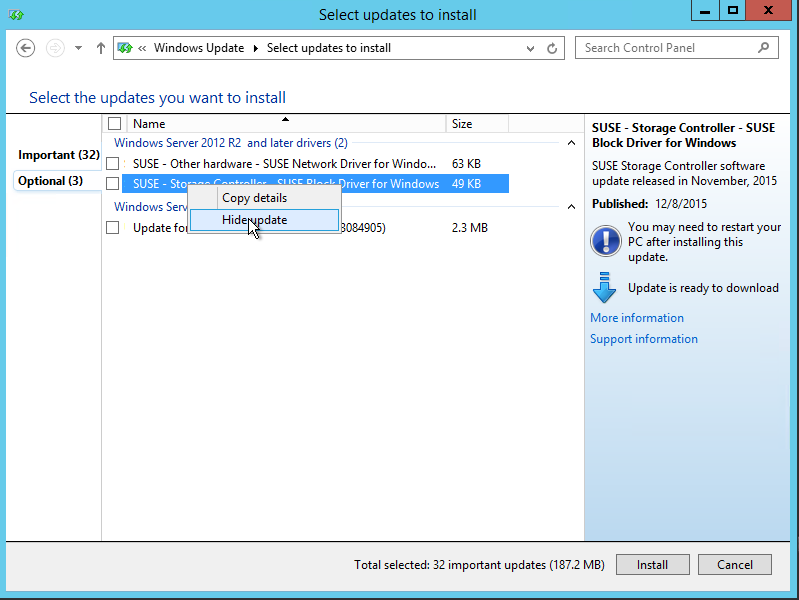Viewport: 799px width, 600px height.
Task: Check the SUSE Block Driver update
Action: click(x=113, y=184)
